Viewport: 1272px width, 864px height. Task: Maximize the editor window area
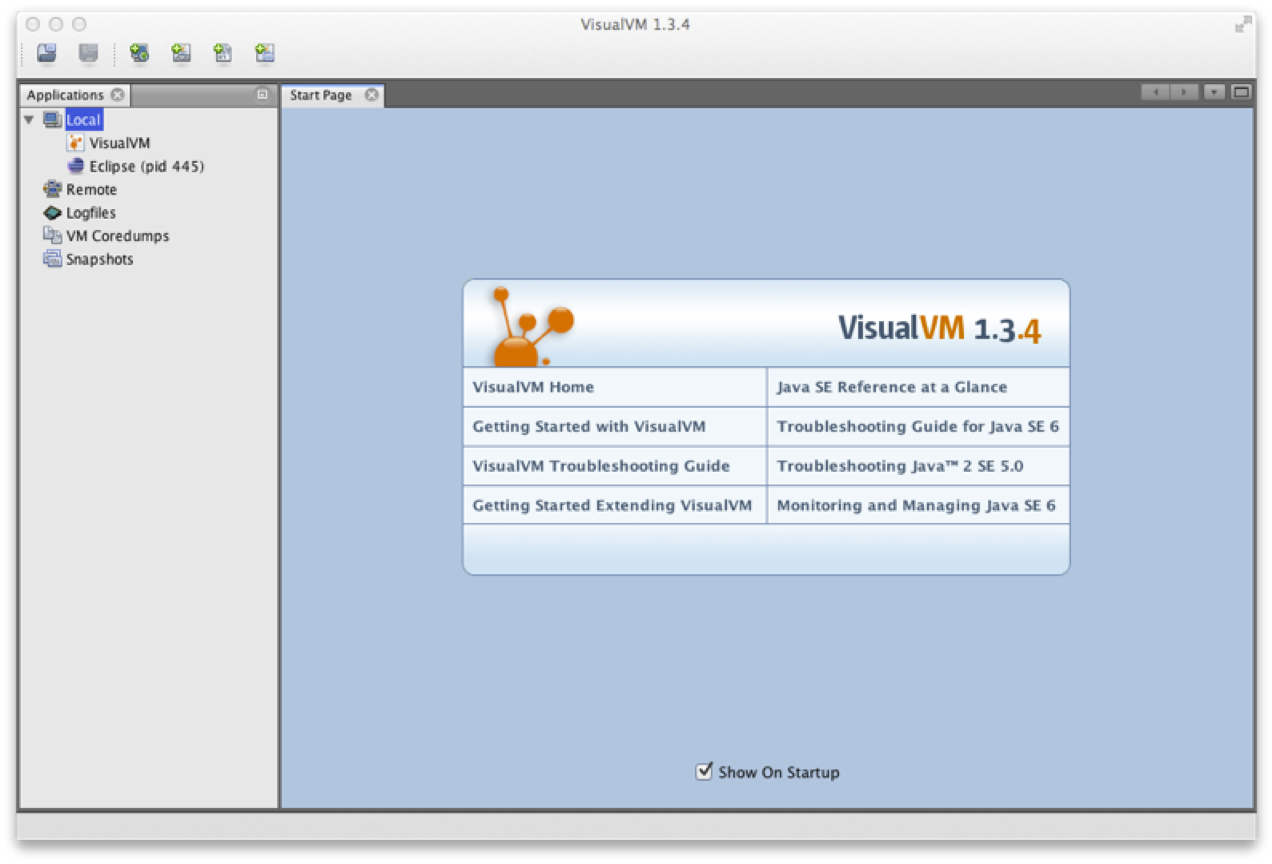point(1241,92)
